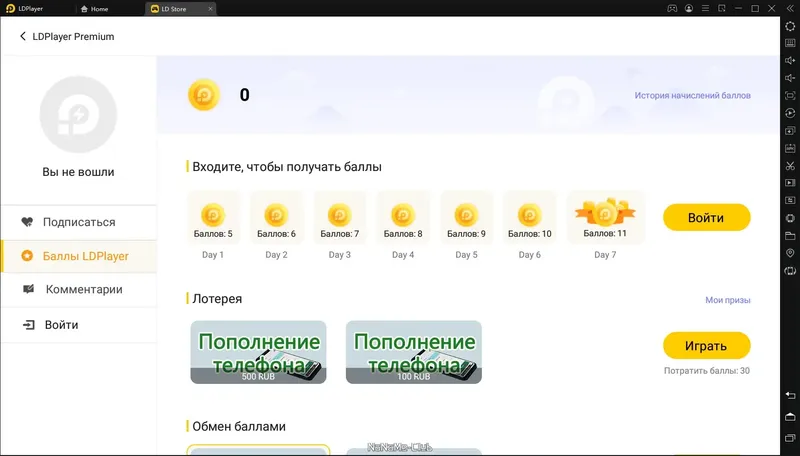800x456 pixels.
Task: Select the Day 7 bonus reward card
Action: [605, 218]
